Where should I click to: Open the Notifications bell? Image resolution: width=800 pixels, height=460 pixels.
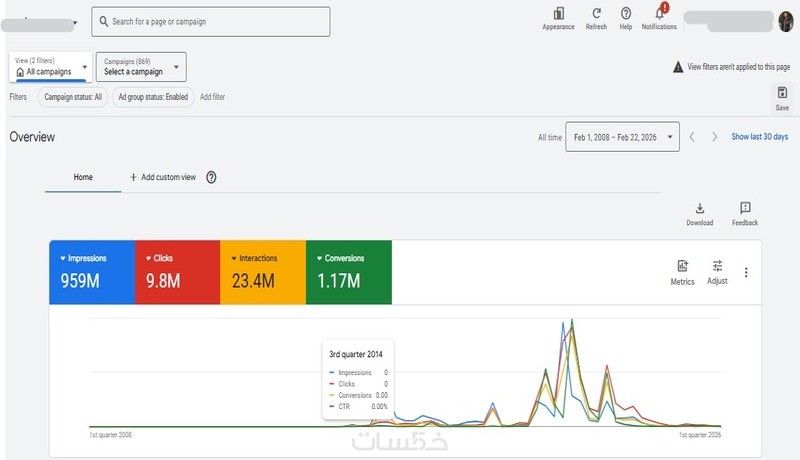(659, 14)
